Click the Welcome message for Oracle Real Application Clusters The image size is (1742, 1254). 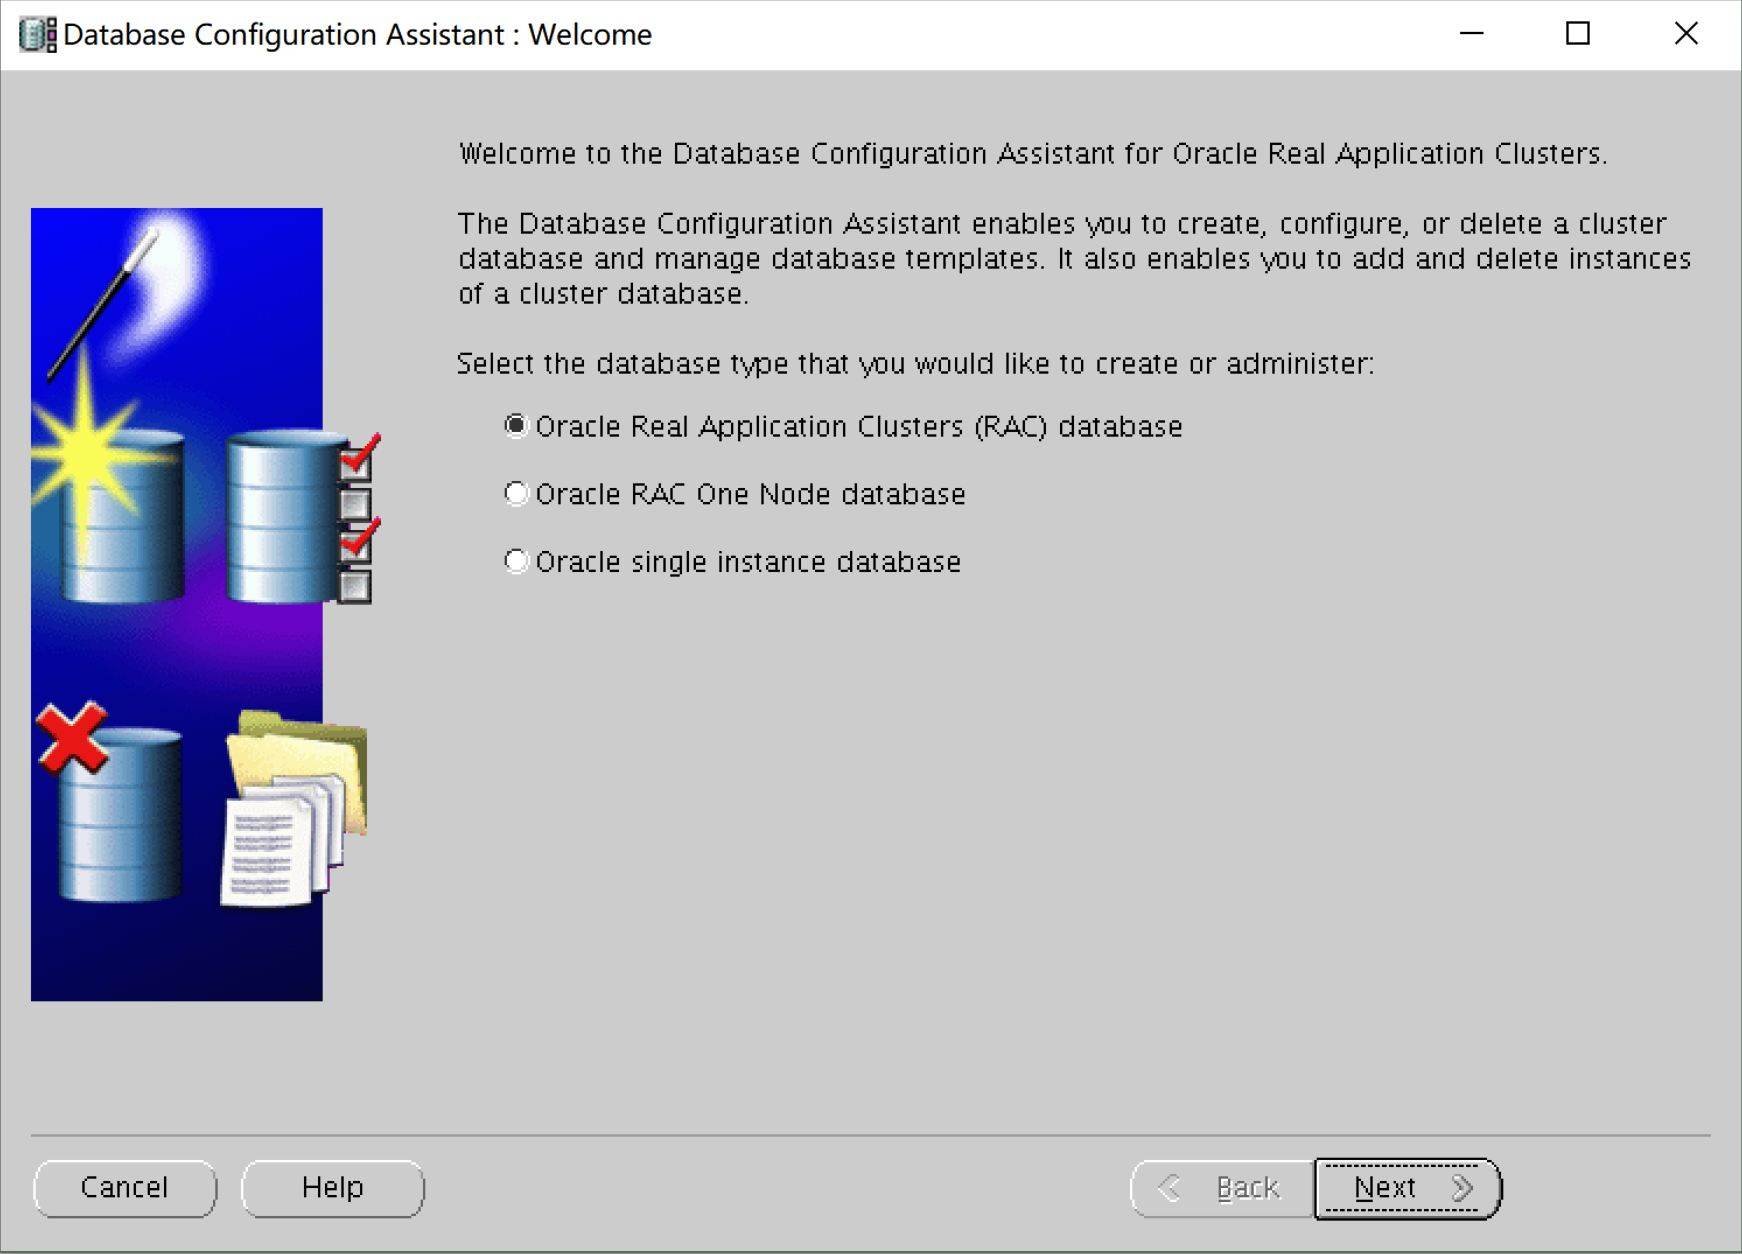pos(1033,154)
